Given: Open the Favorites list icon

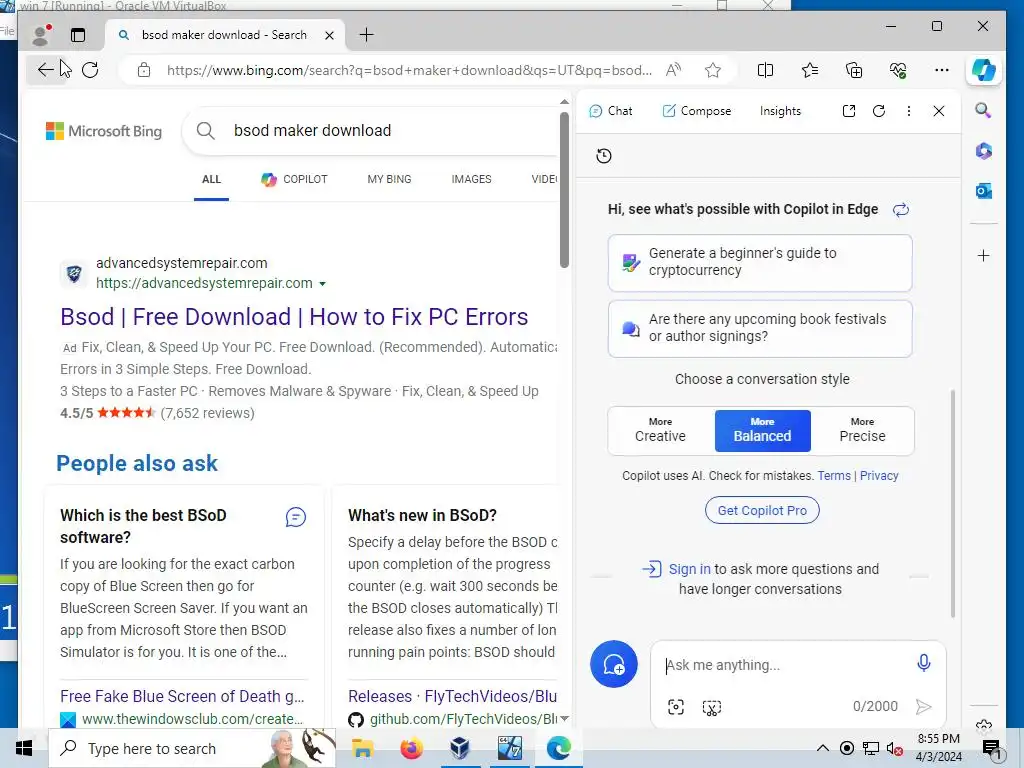Looking at the screenshot, I should [x=810, y=70].
